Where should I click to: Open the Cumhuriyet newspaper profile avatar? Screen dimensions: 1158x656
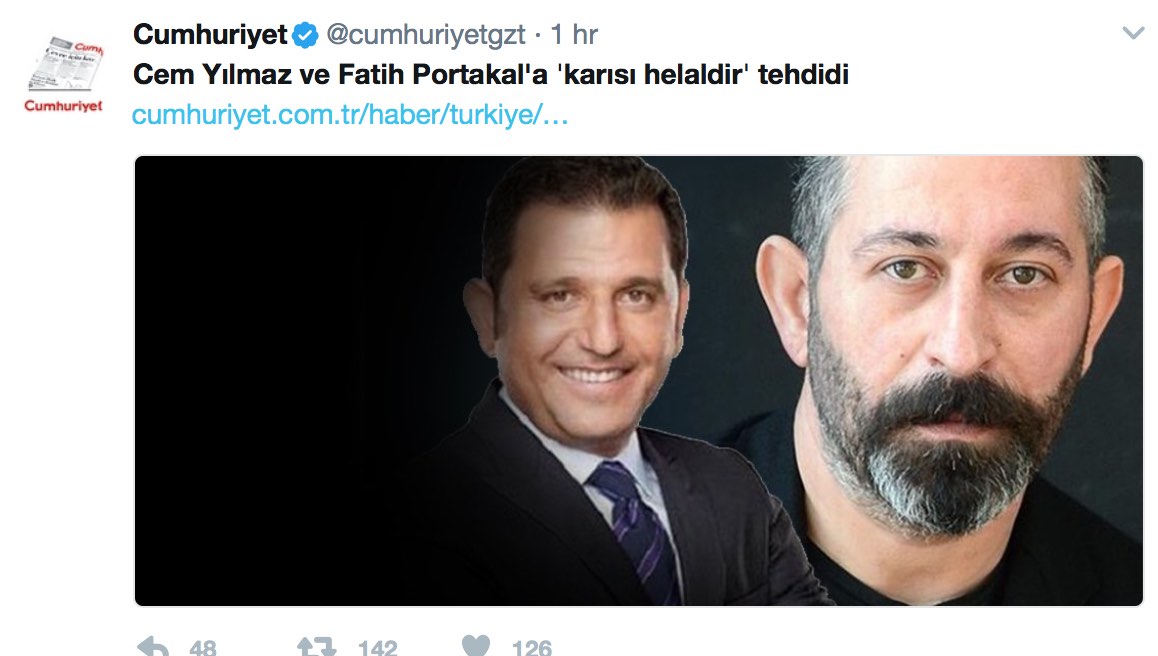[x=64, y=64]
